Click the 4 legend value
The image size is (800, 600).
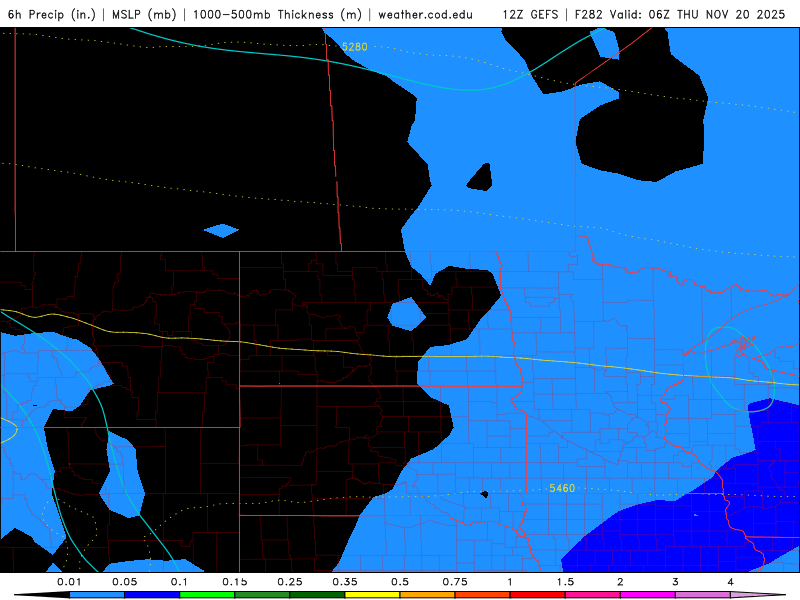(x=731, y=582)
